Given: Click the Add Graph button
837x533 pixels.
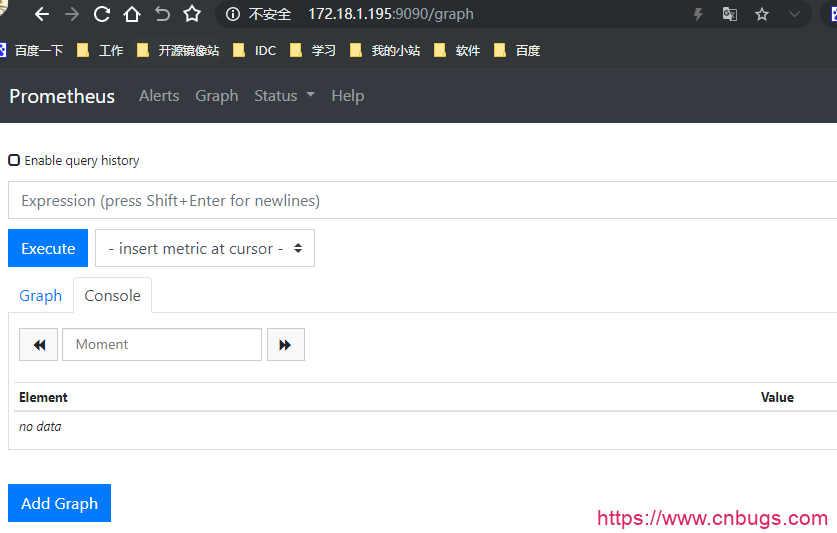Looking at the screenshot, I should (x=59, y=503).
